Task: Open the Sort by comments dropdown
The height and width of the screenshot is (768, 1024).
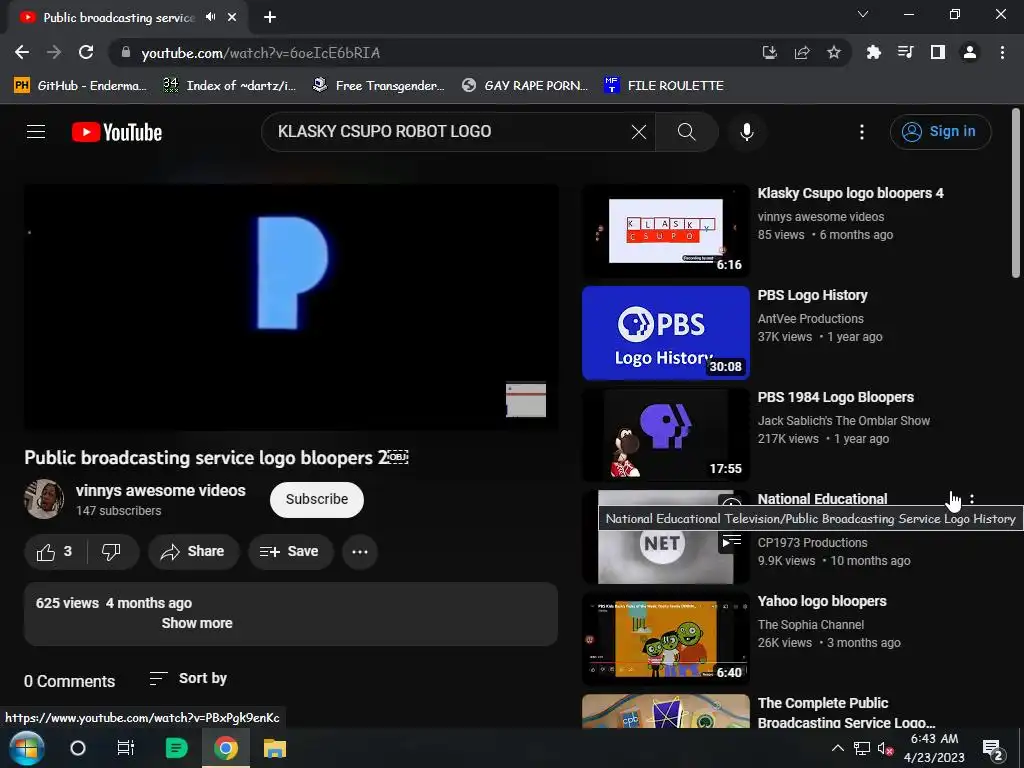Action: [x=188, y=679]
